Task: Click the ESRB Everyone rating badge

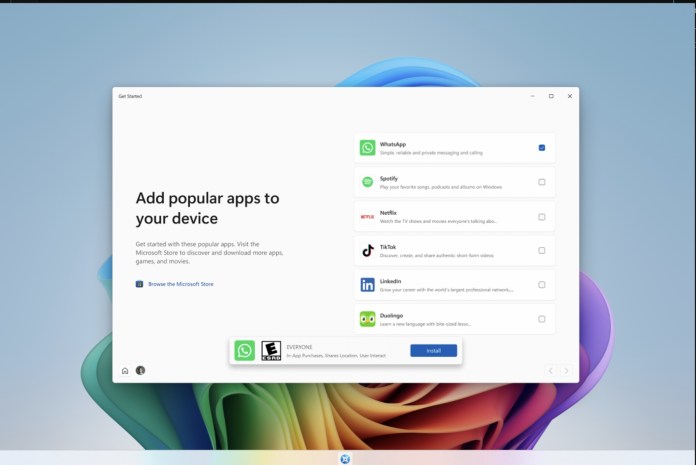Action: pos(271,351)
